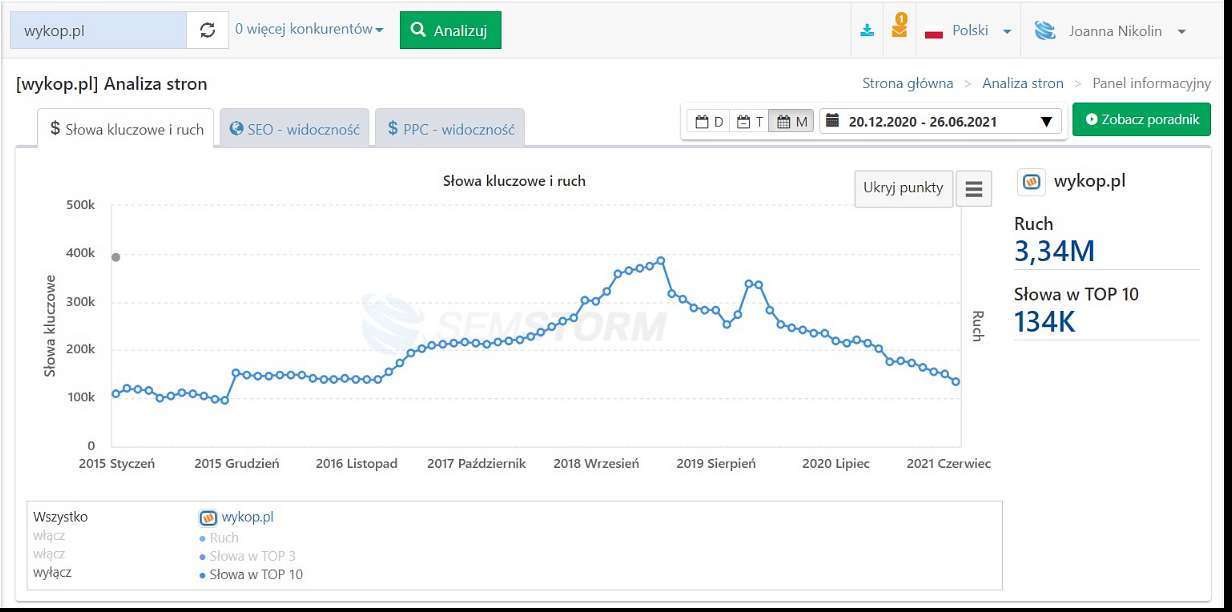1232x612 pixels.
Task: Expand the '0 więcej konkurentów' dropdown
Action: pos(309,30)
